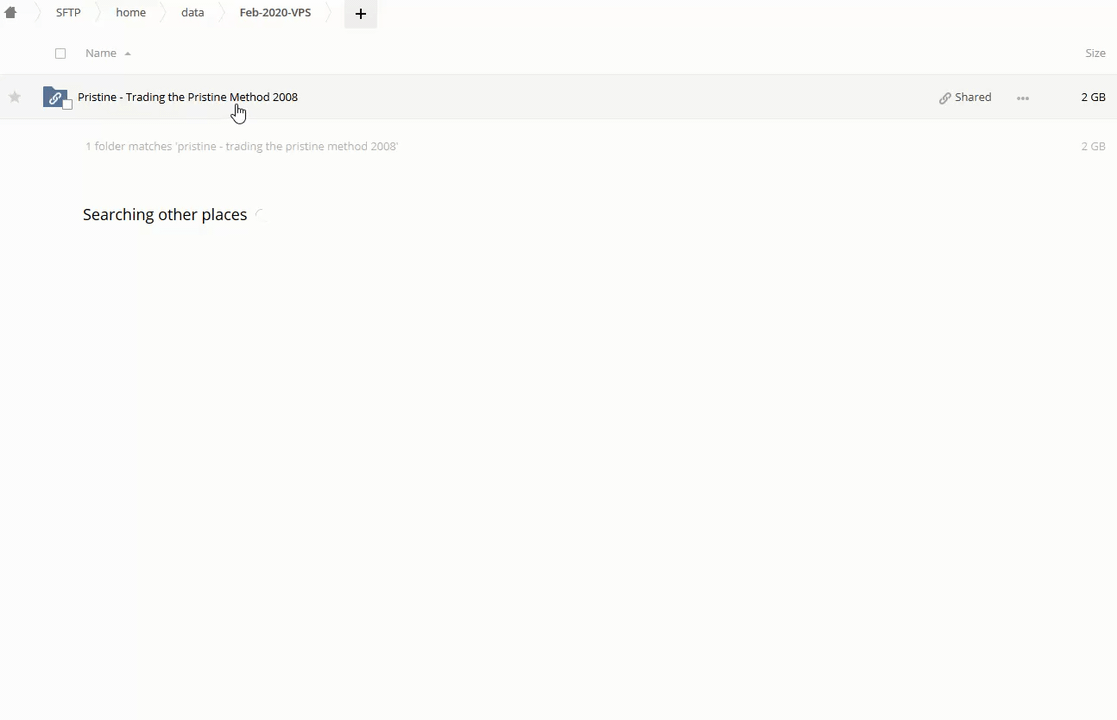The width and height of the screenshot is (1117, 720).
Task: Click the folder's 2 GB size value
Action: [x=1092, y=97]
